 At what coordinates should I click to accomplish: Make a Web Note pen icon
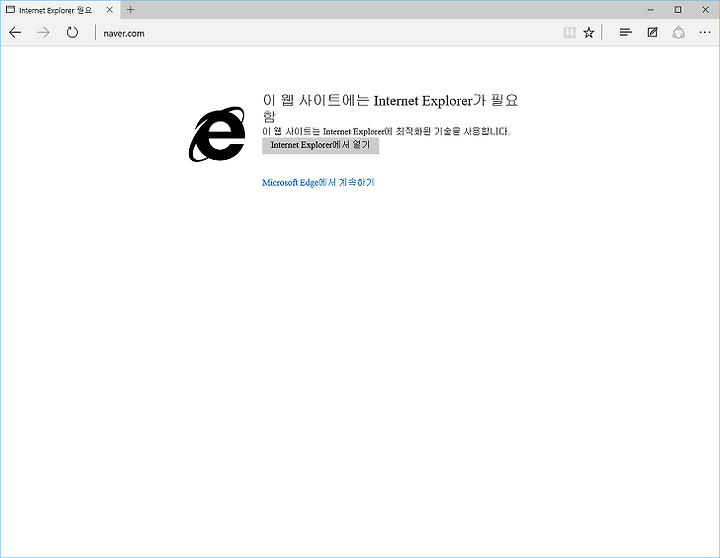tap(652, 33)
